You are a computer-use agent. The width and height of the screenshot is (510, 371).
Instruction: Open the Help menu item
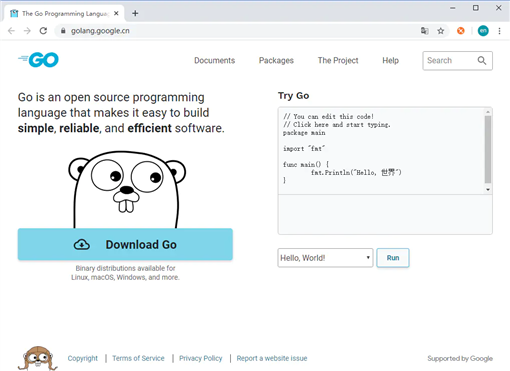(390, 60)
